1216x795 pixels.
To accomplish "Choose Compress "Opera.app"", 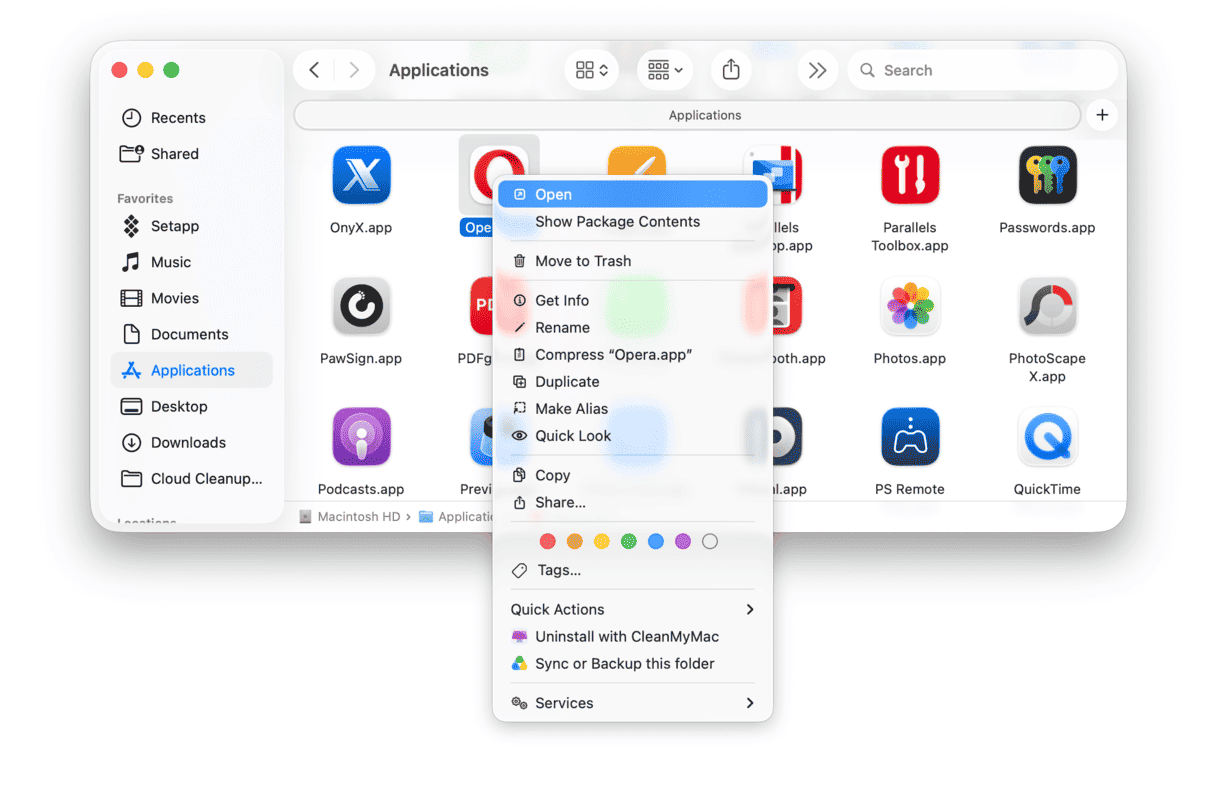I will click(632, 354).
